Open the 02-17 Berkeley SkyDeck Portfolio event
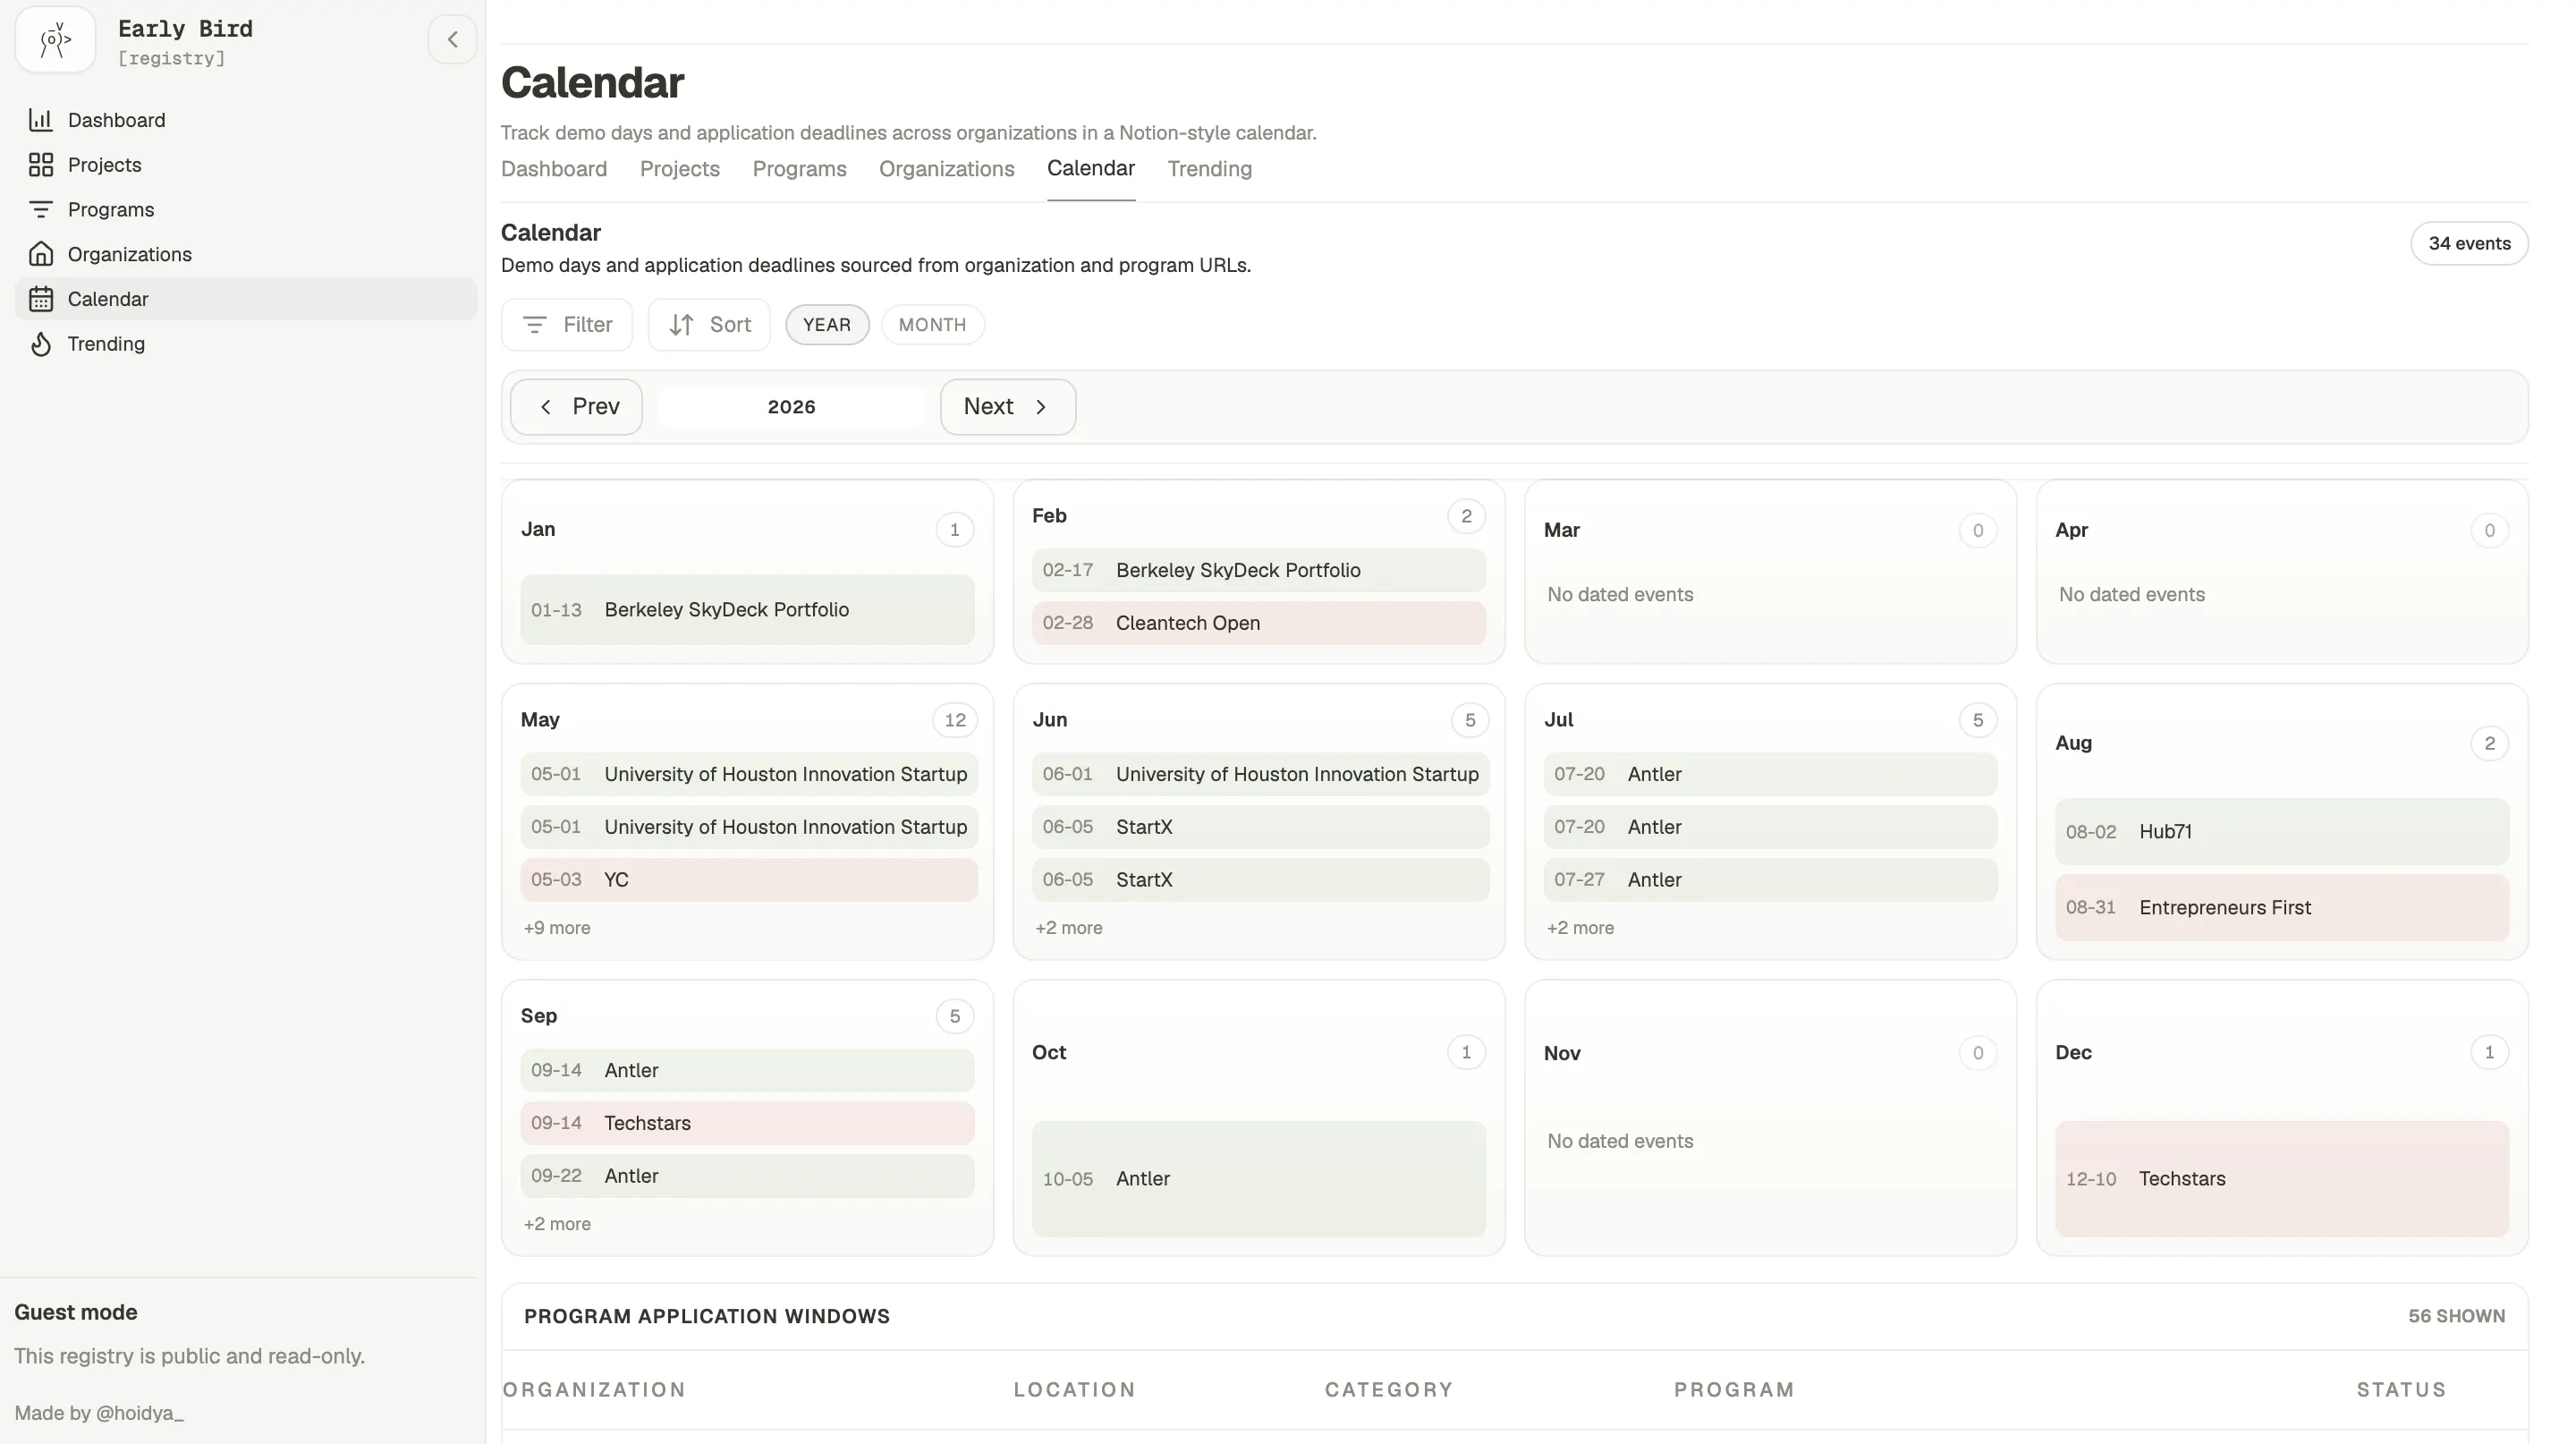2576x1444 pixels. (1259, 570)
